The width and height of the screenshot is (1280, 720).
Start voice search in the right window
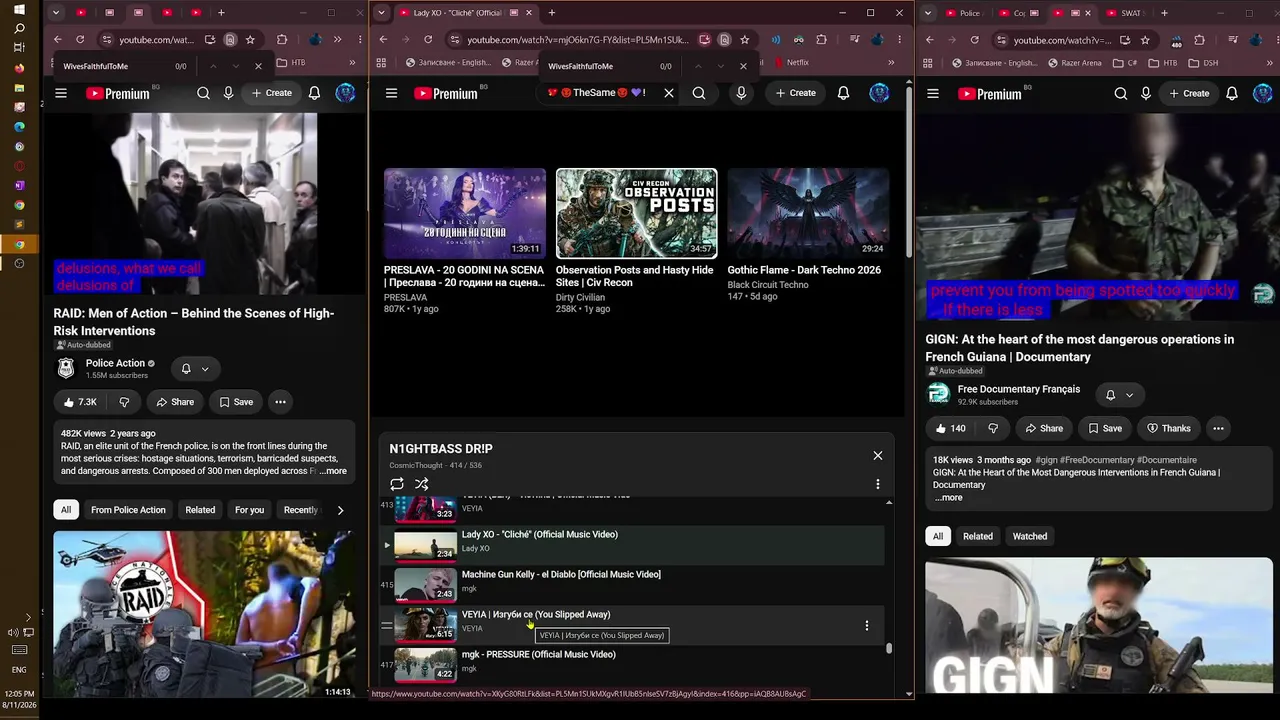tap(1146, 94)
